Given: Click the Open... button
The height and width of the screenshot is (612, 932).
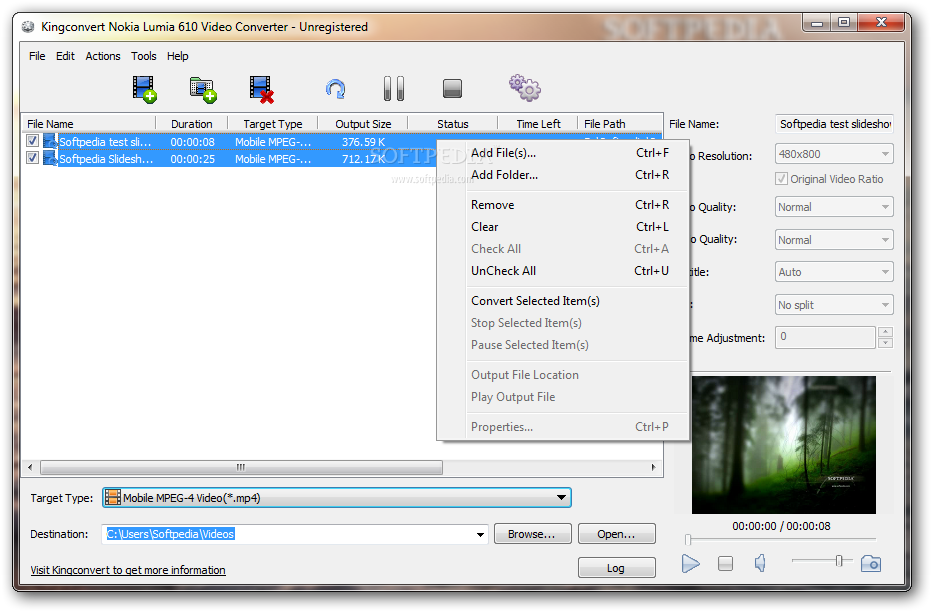Looking at the screenshot, I should pos(616,534).
